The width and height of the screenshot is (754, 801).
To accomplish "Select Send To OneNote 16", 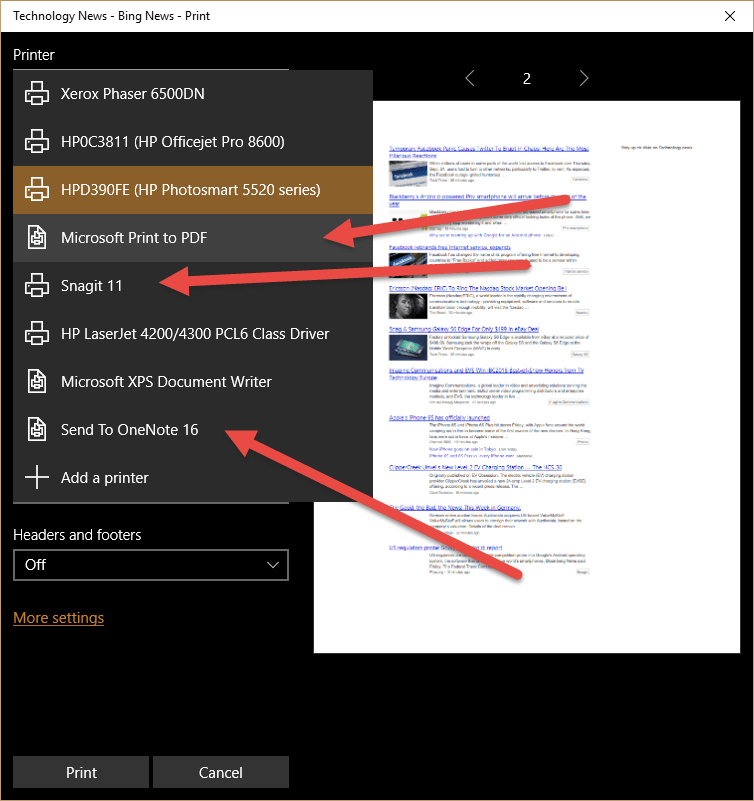I will pos(193,430).
